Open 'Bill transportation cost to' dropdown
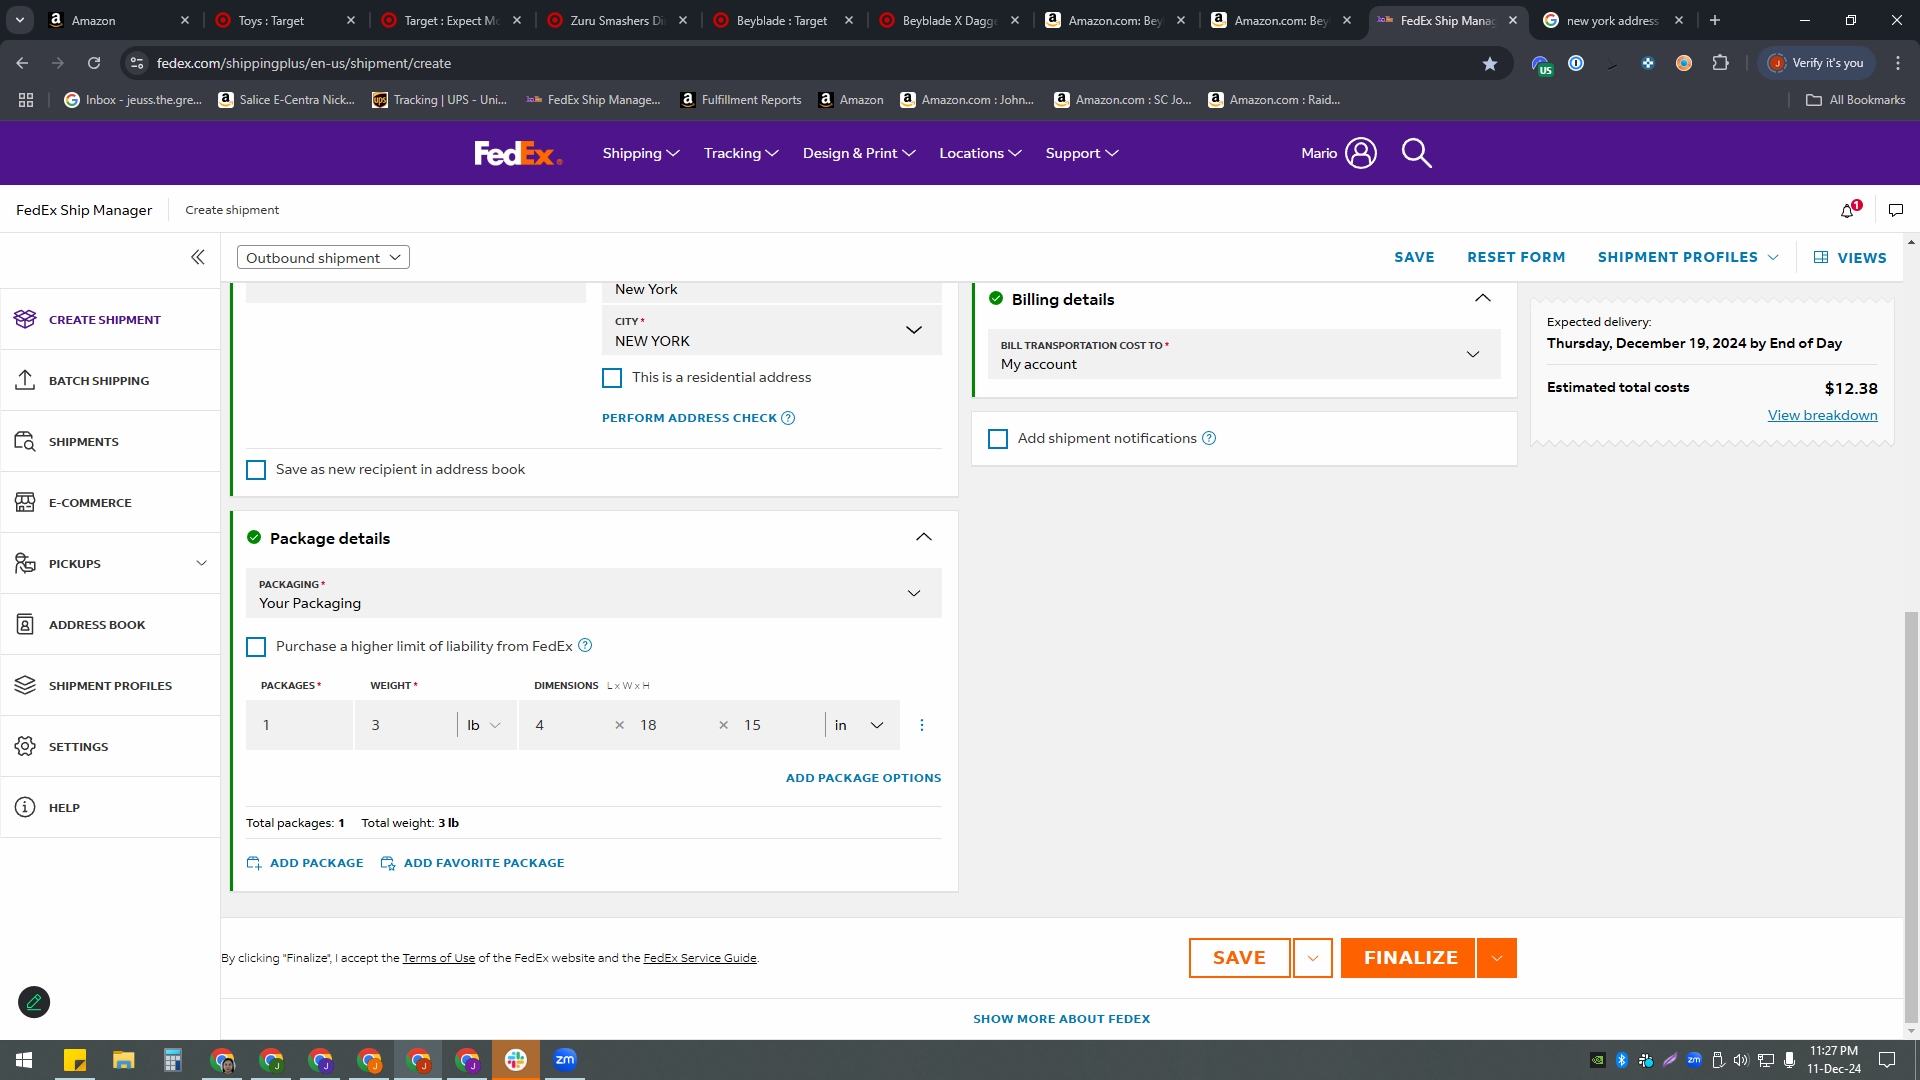The width and height of the screenshot is (1920, 1080). point(1244,355)
